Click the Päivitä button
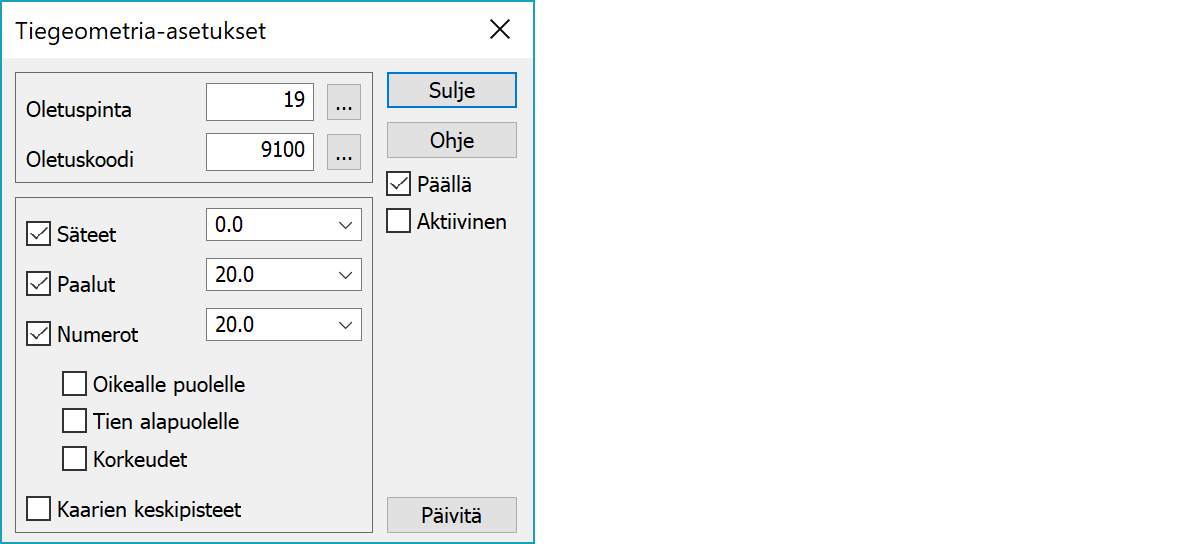Image resolution: width=1200 pixels, height=544 pixels. pyautogui.click(x=452, y=515)
